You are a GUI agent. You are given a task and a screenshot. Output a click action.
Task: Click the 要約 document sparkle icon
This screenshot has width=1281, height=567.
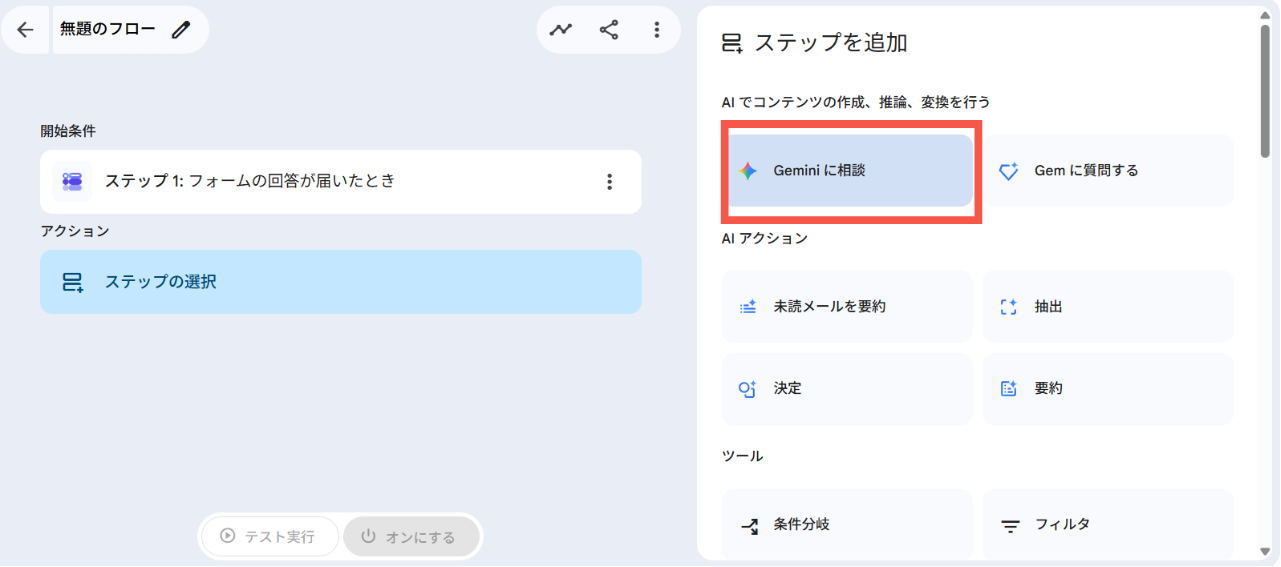point(1008,389)
